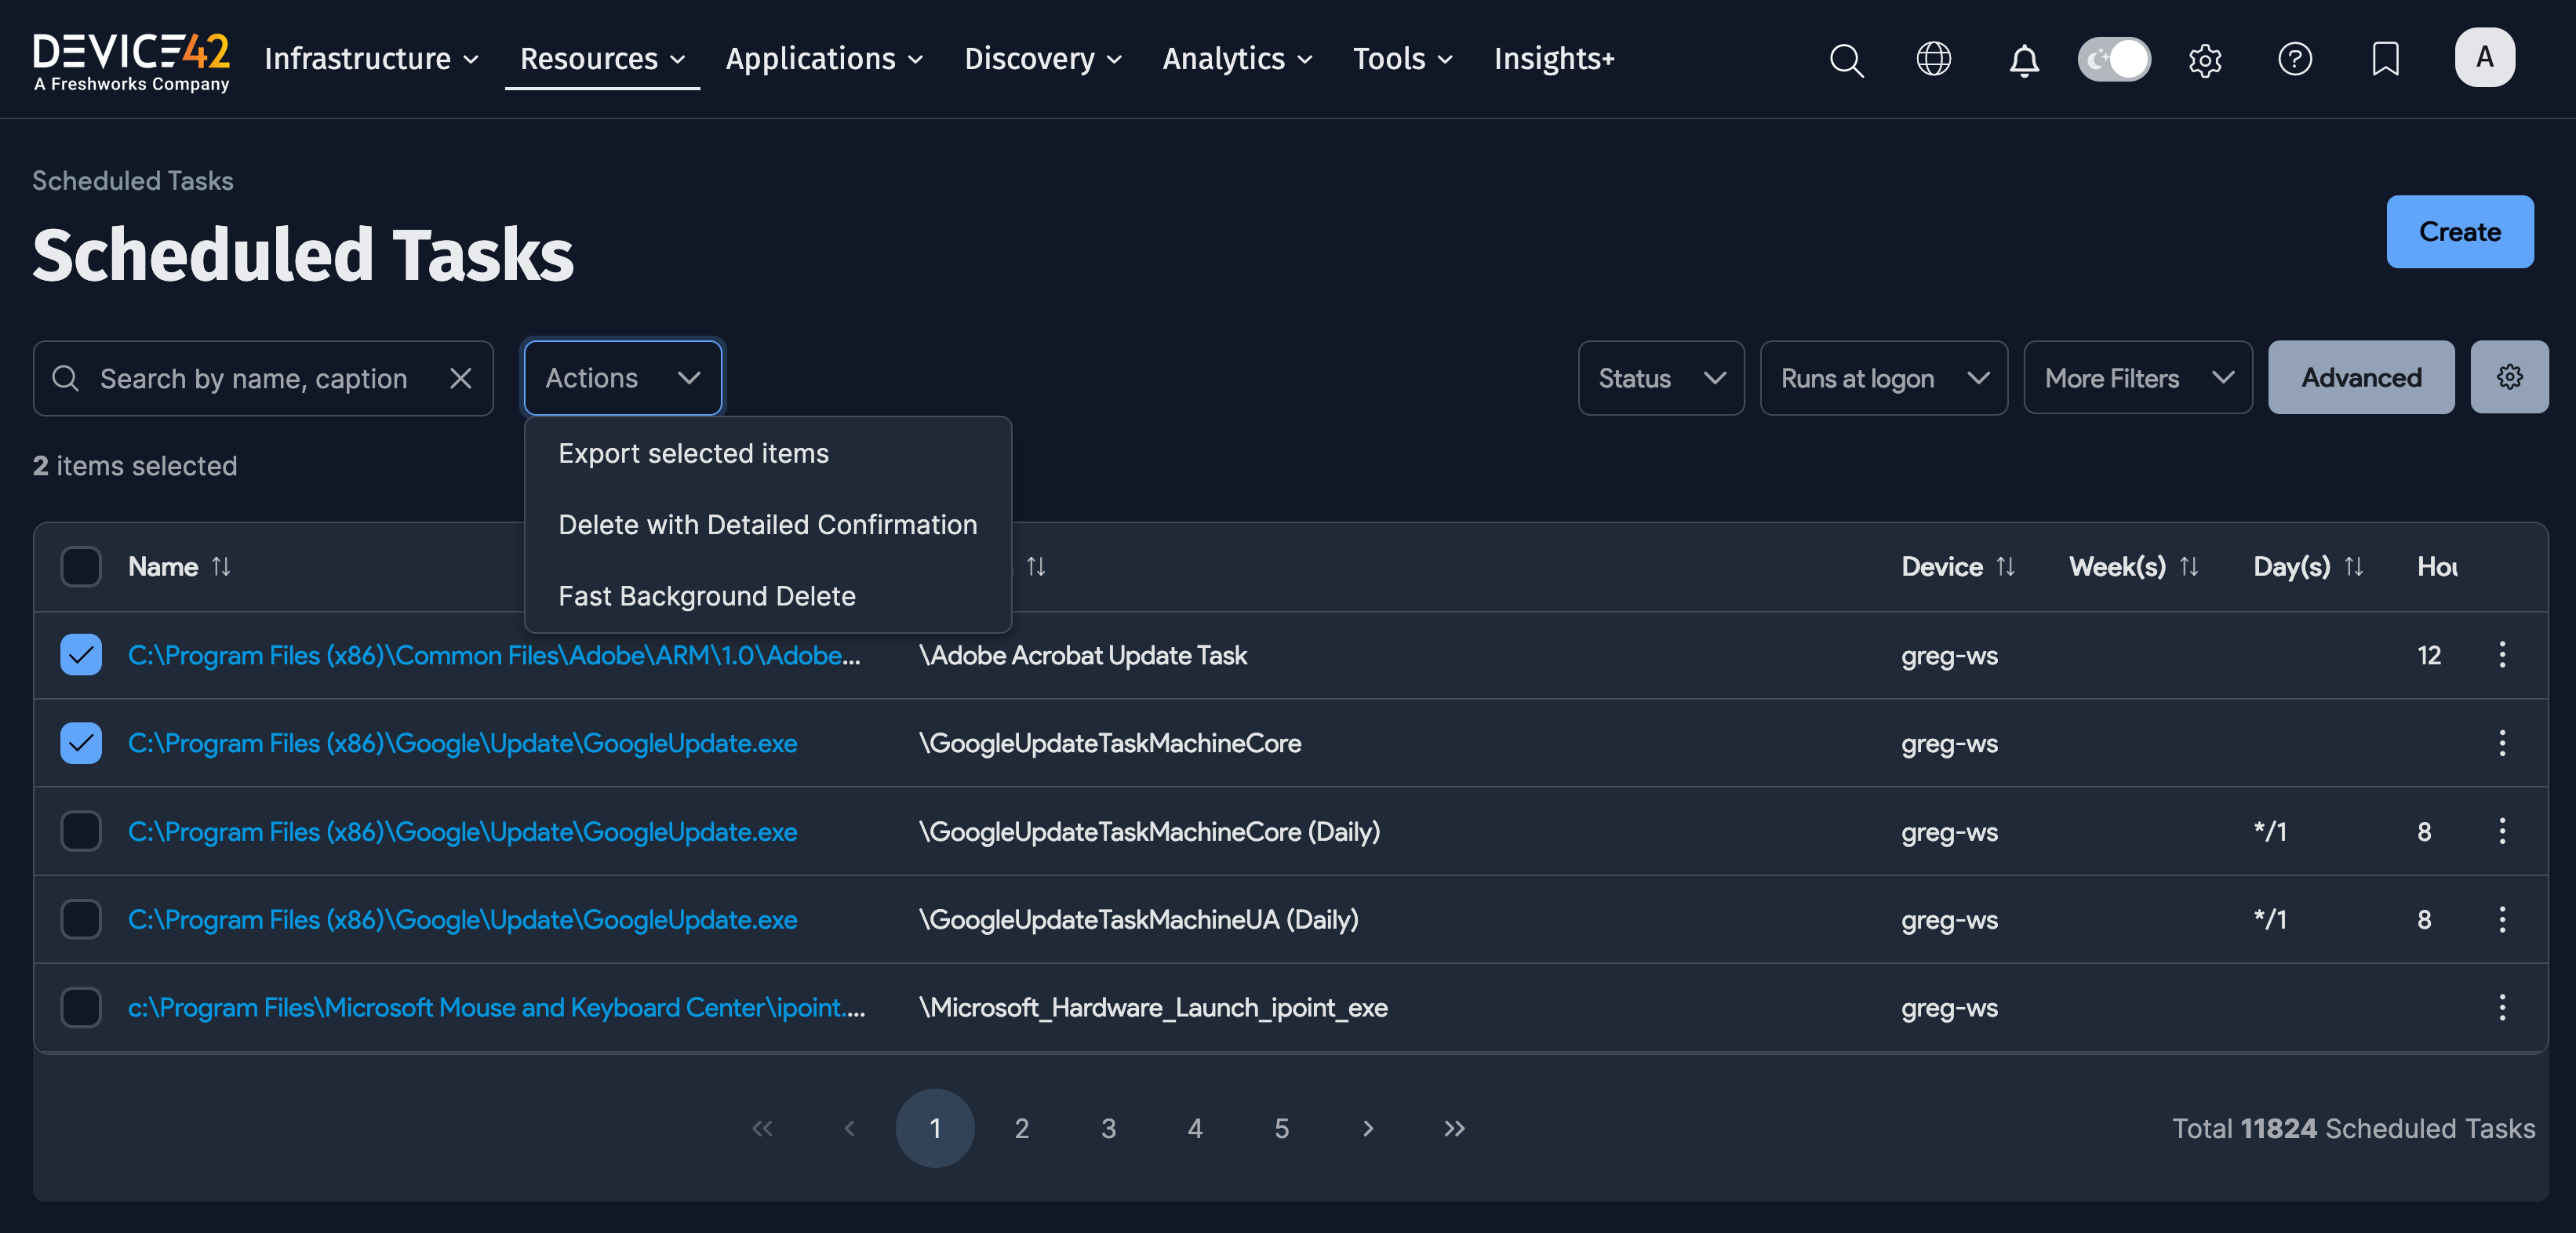Select all rows with the header checkbox

point(80,566)
